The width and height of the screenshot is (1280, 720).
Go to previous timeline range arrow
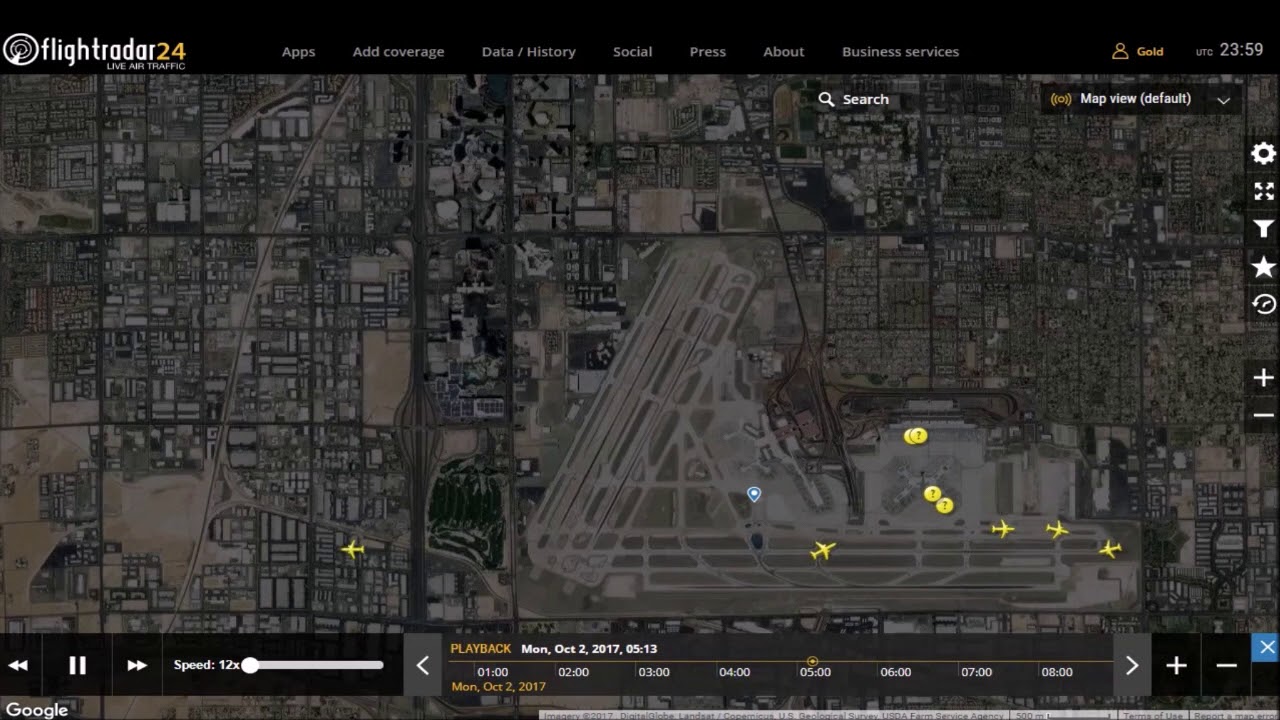click(x=423, y=665)
